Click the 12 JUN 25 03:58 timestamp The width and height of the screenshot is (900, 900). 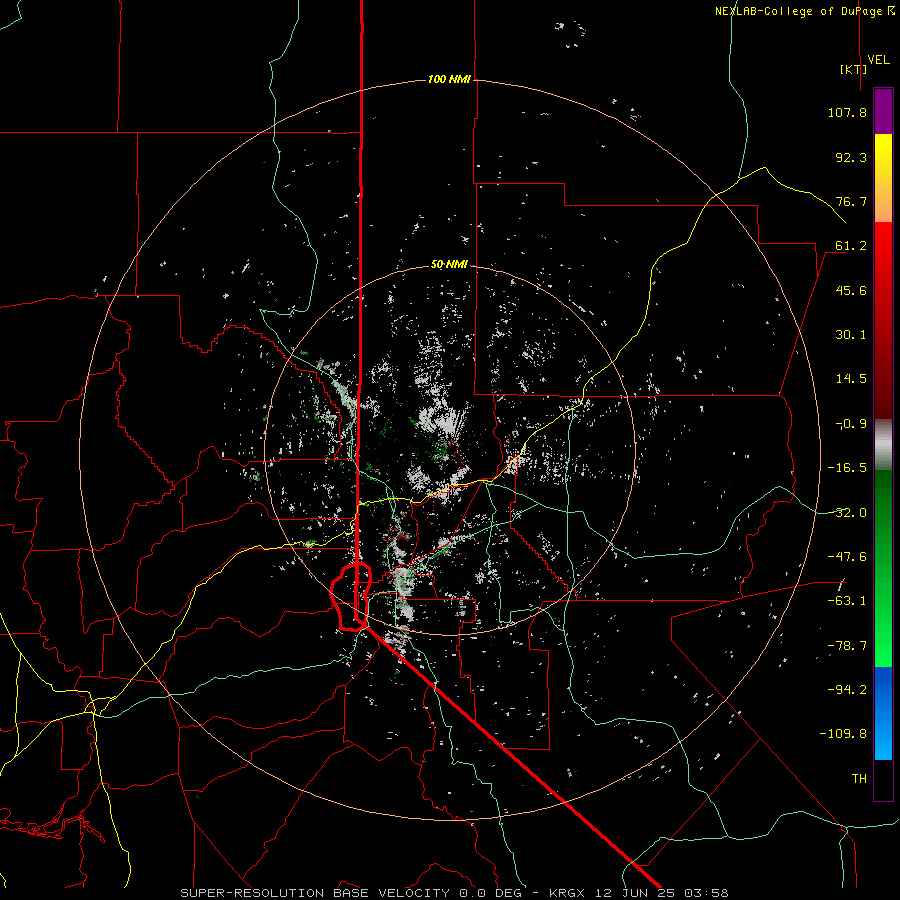click(662, 893)
